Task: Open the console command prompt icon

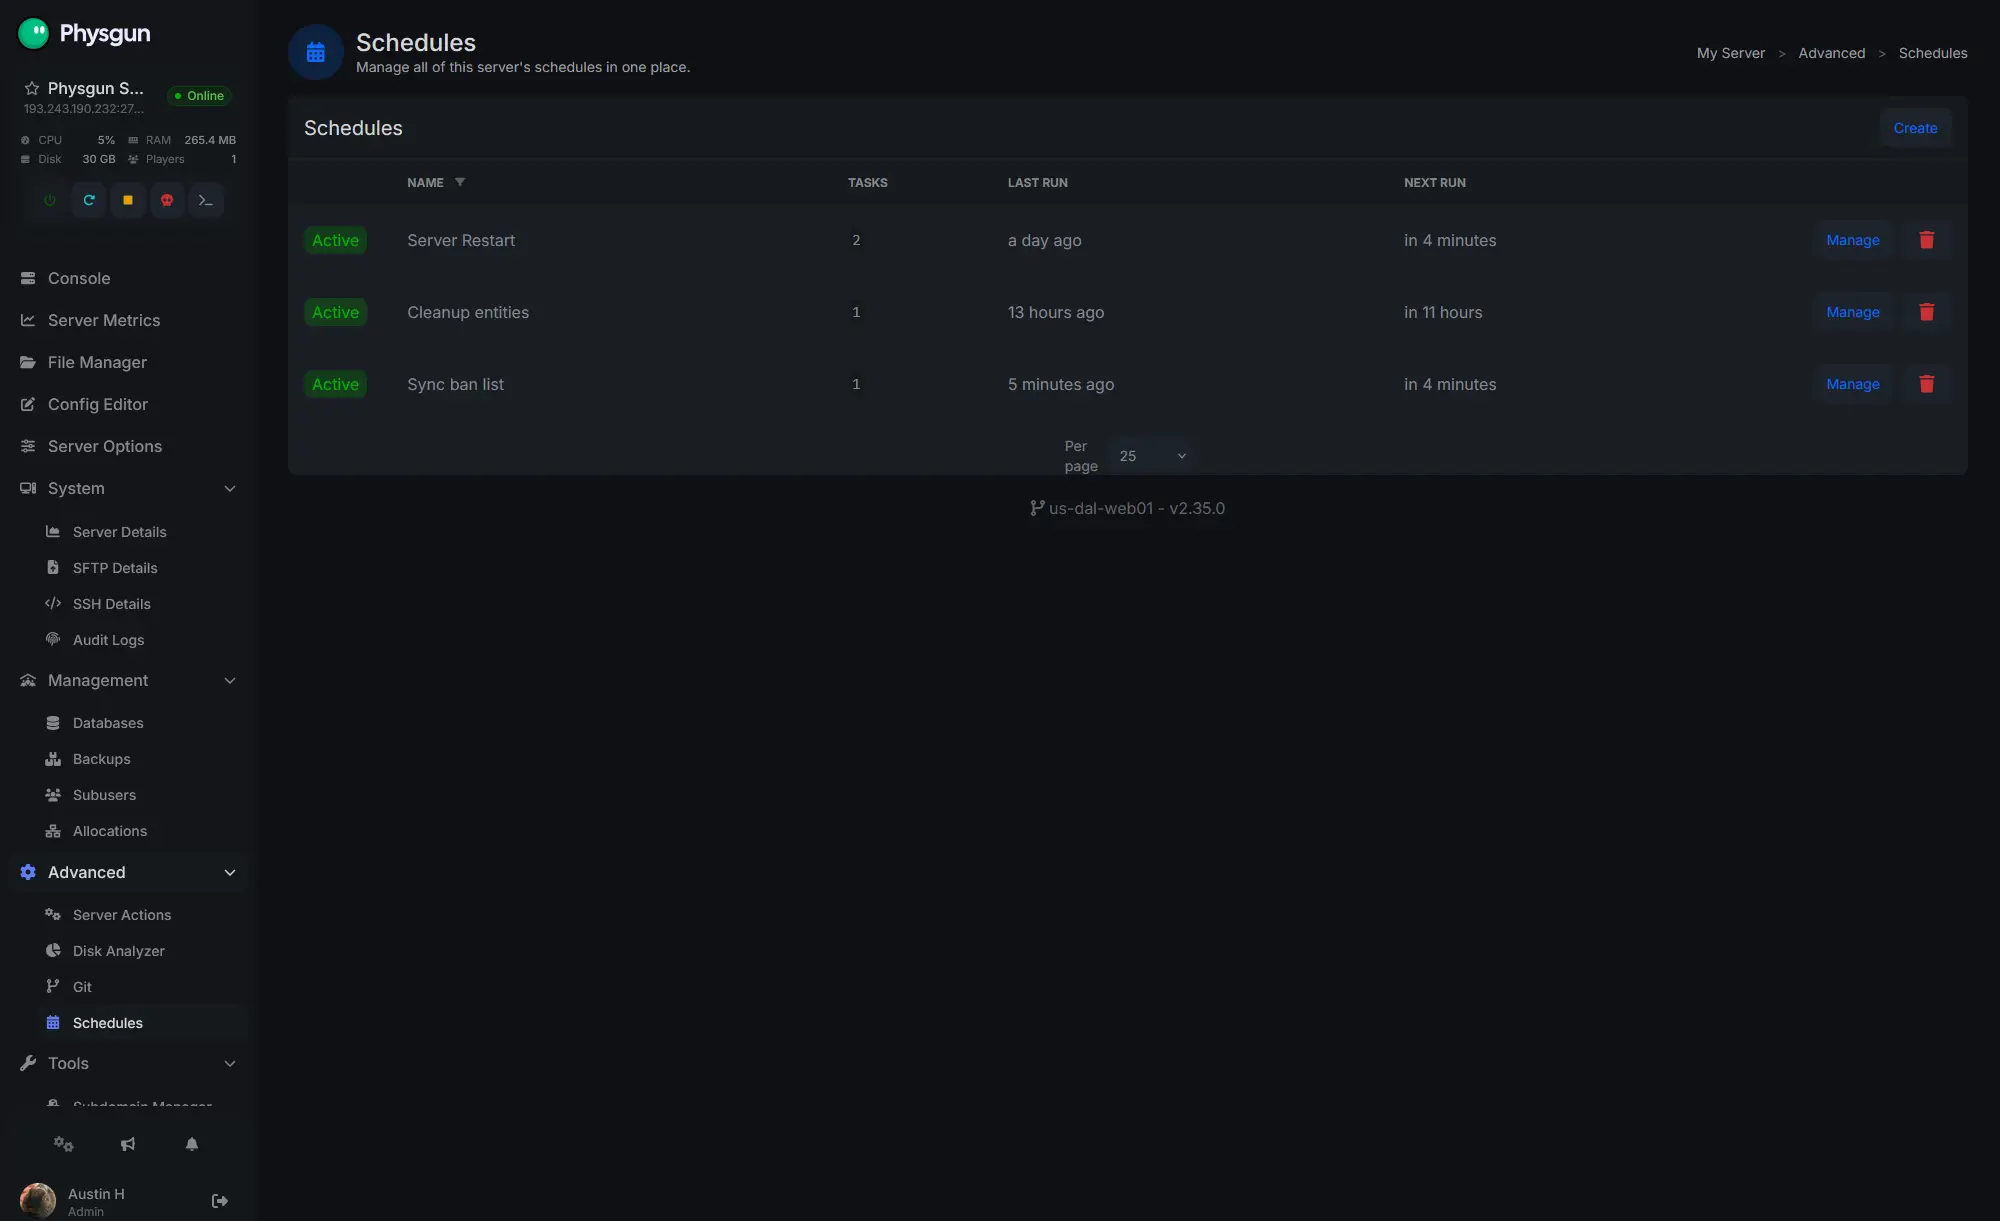Action: [206, 200]
